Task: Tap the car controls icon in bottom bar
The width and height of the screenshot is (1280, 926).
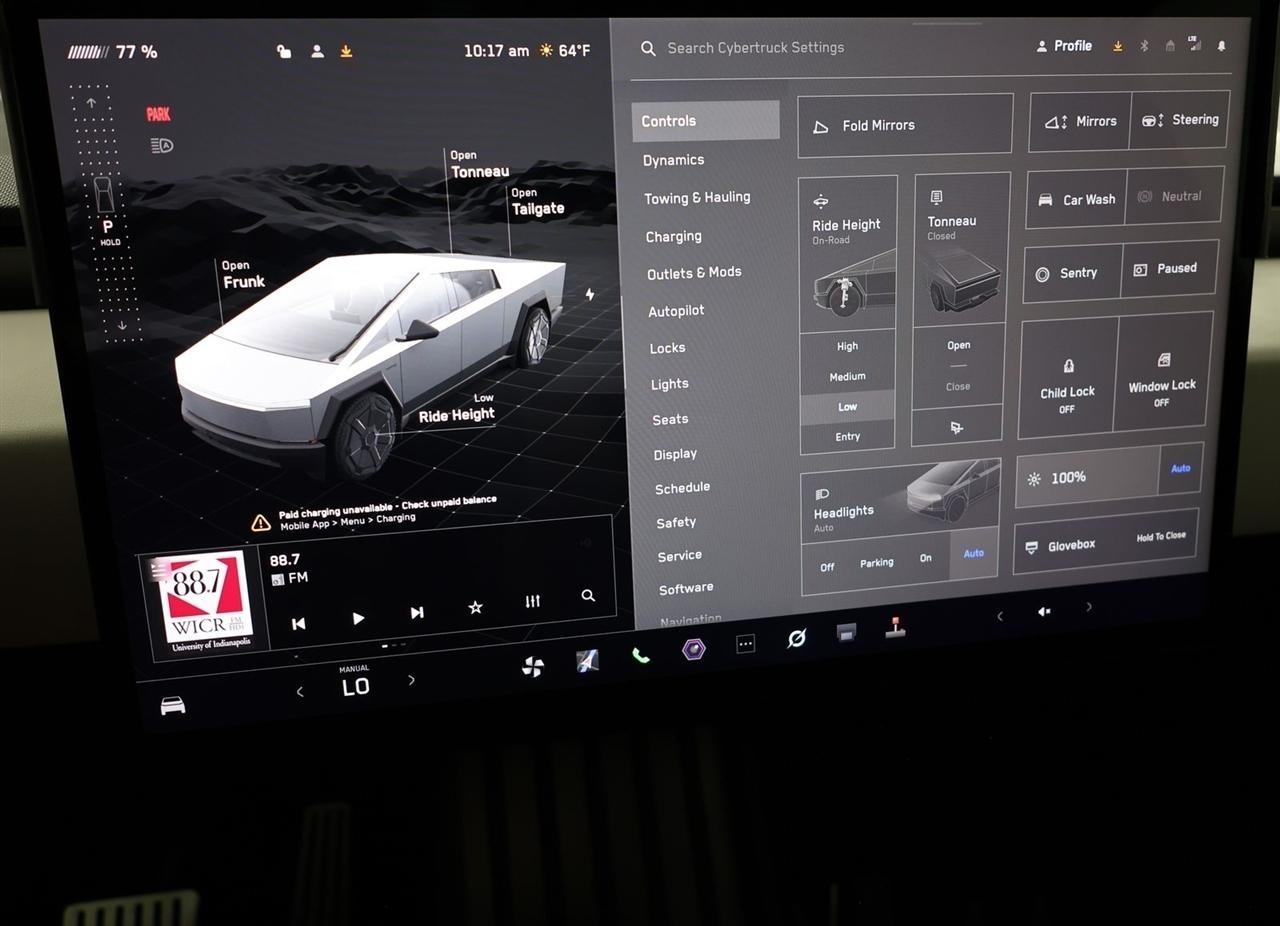Action: (x=173, y=706)
